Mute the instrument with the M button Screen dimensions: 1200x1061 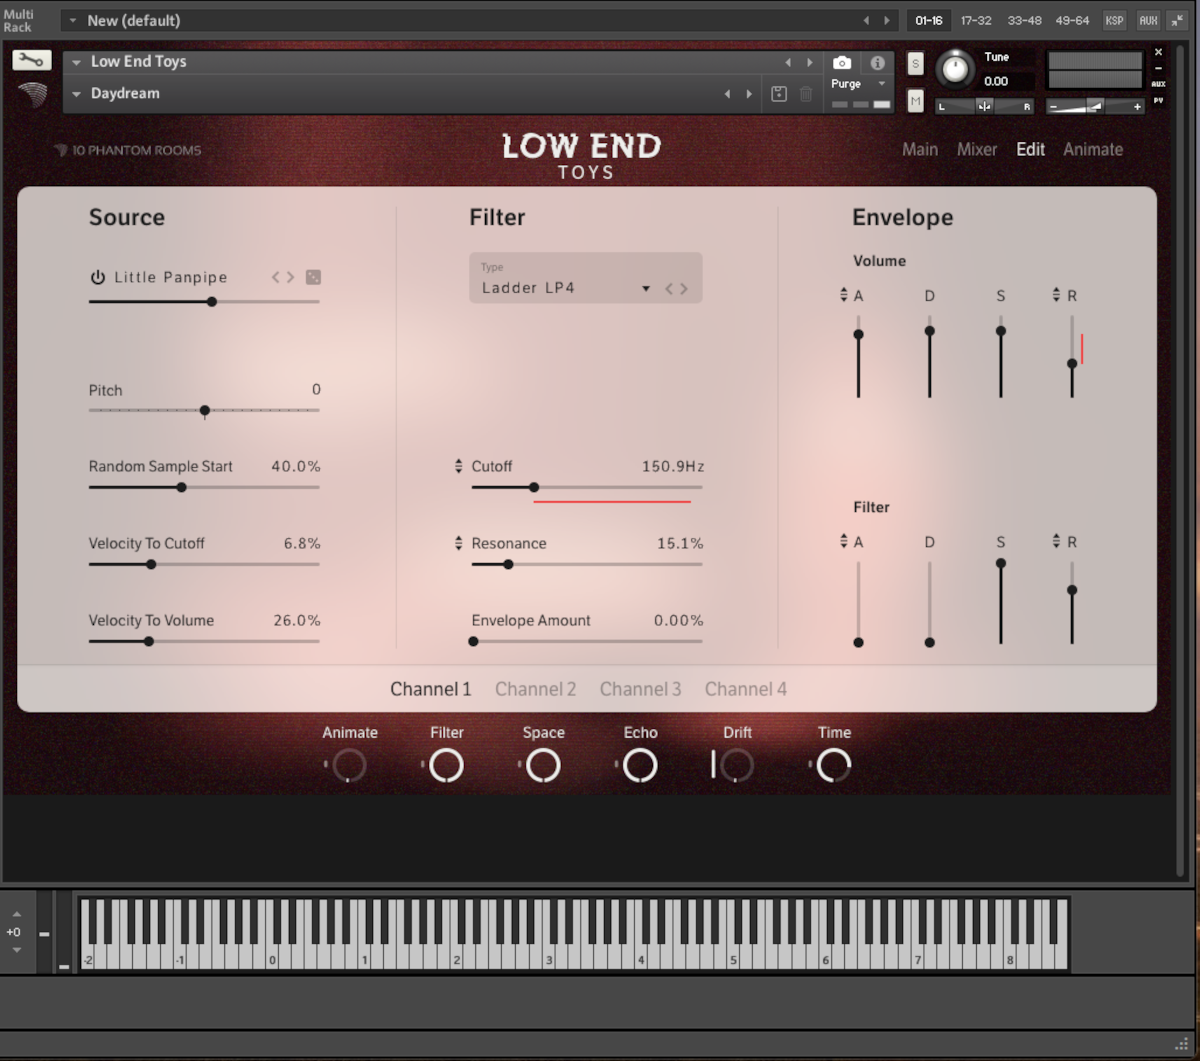pos(915,101)
